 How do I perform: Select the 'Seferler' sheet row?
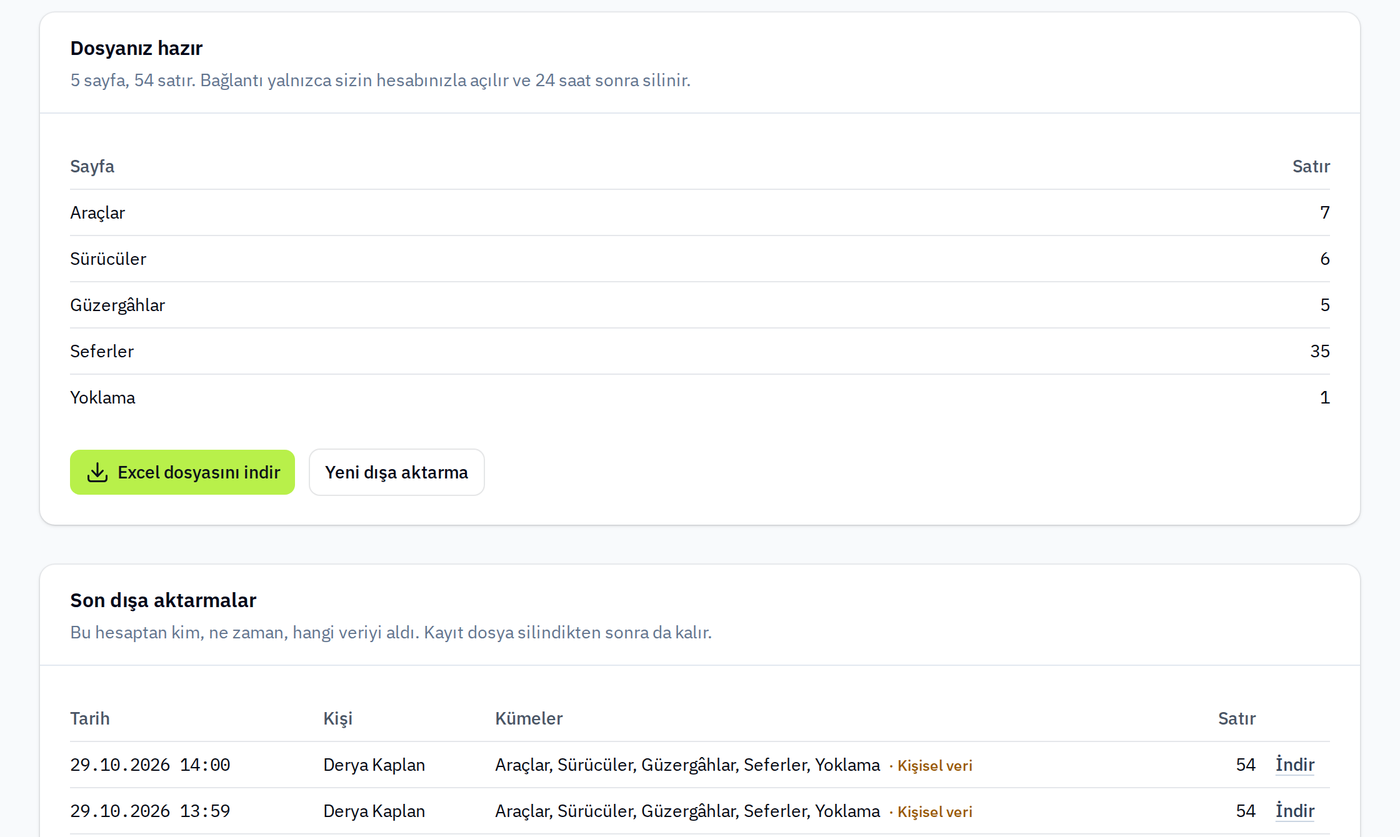click(700, 351)
